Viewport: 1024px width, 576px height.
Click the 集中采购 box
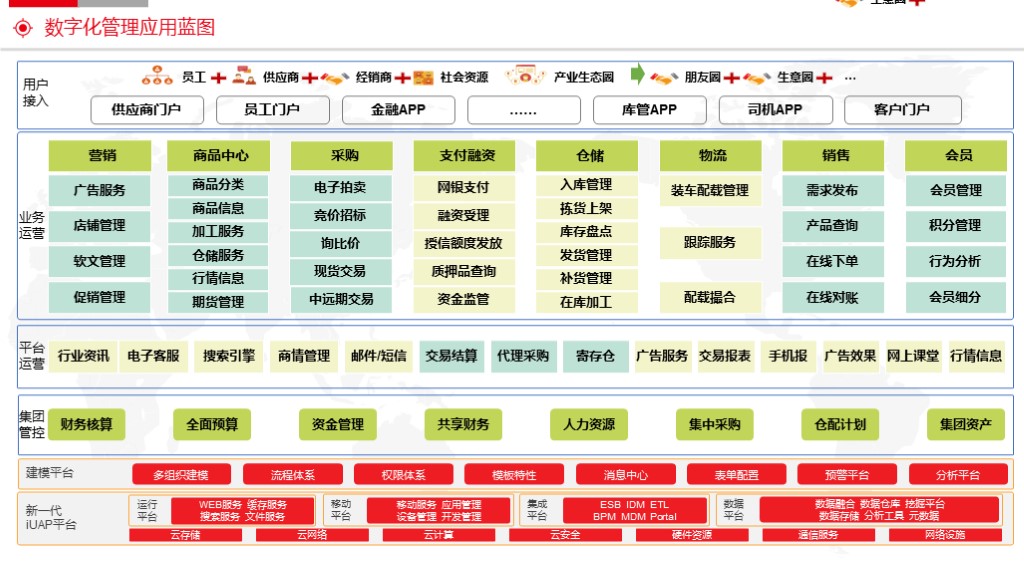tap(714, 424)
